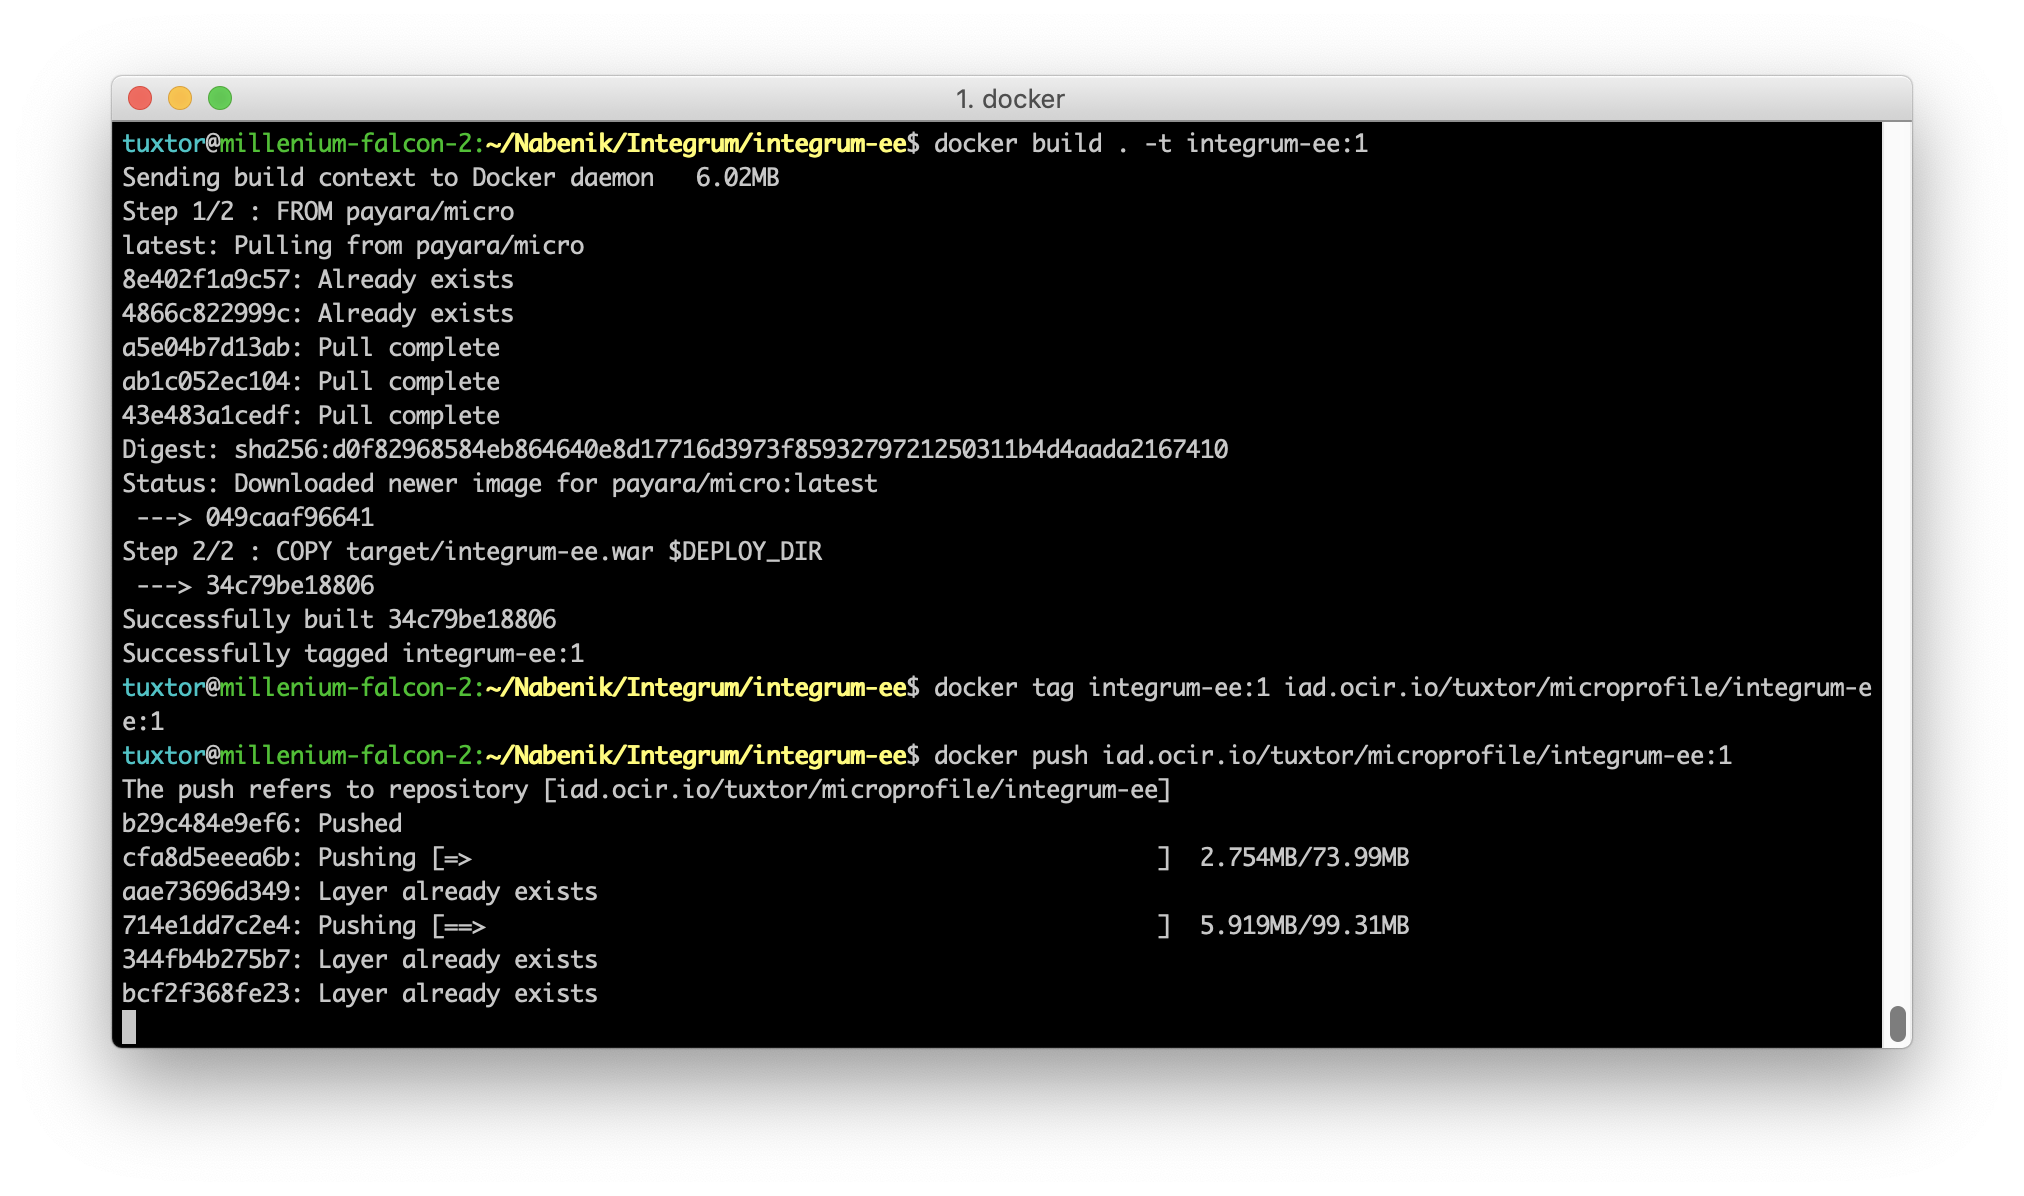The height and width of the screenshot is (1196, 2024).
Task: Click the '2.754MB/73.99MB' progress value
Action: pyautogui.click(x=1304, y=858)
